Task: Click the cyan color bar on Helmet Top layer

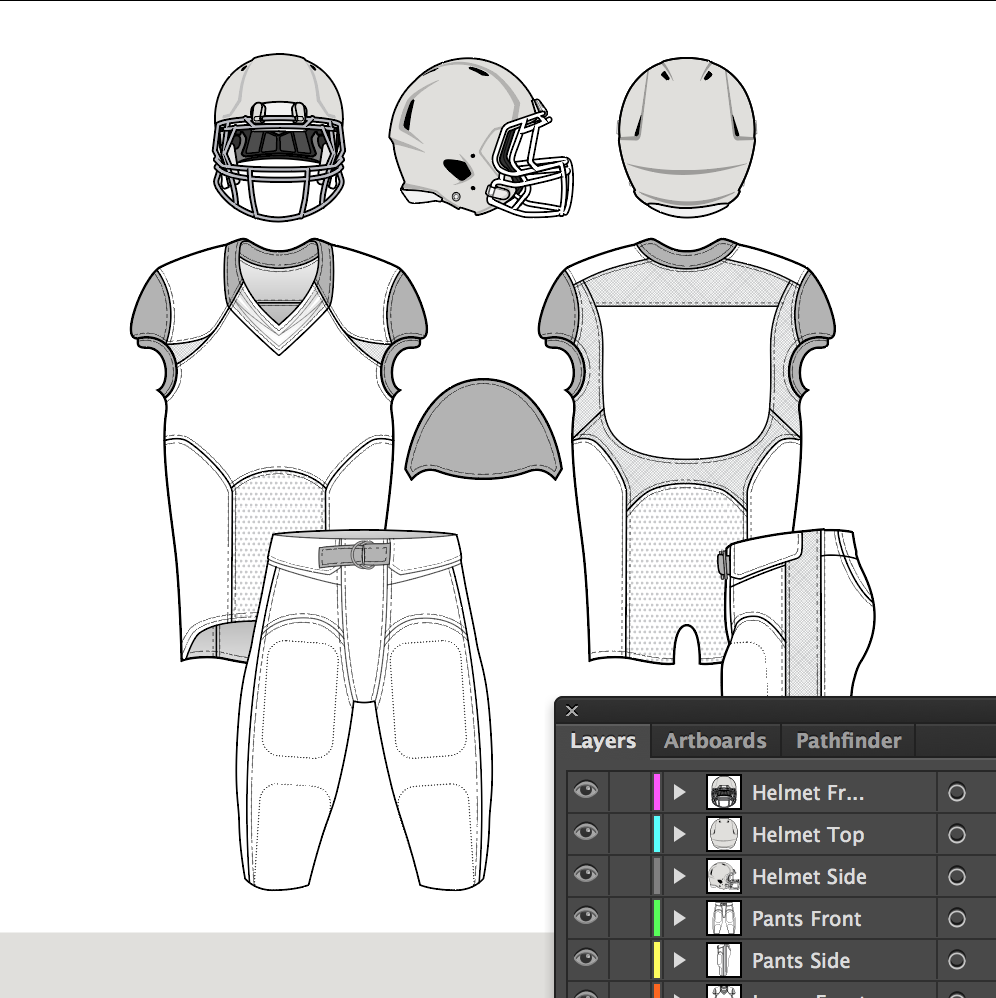Action: click(x=656, y=834)
